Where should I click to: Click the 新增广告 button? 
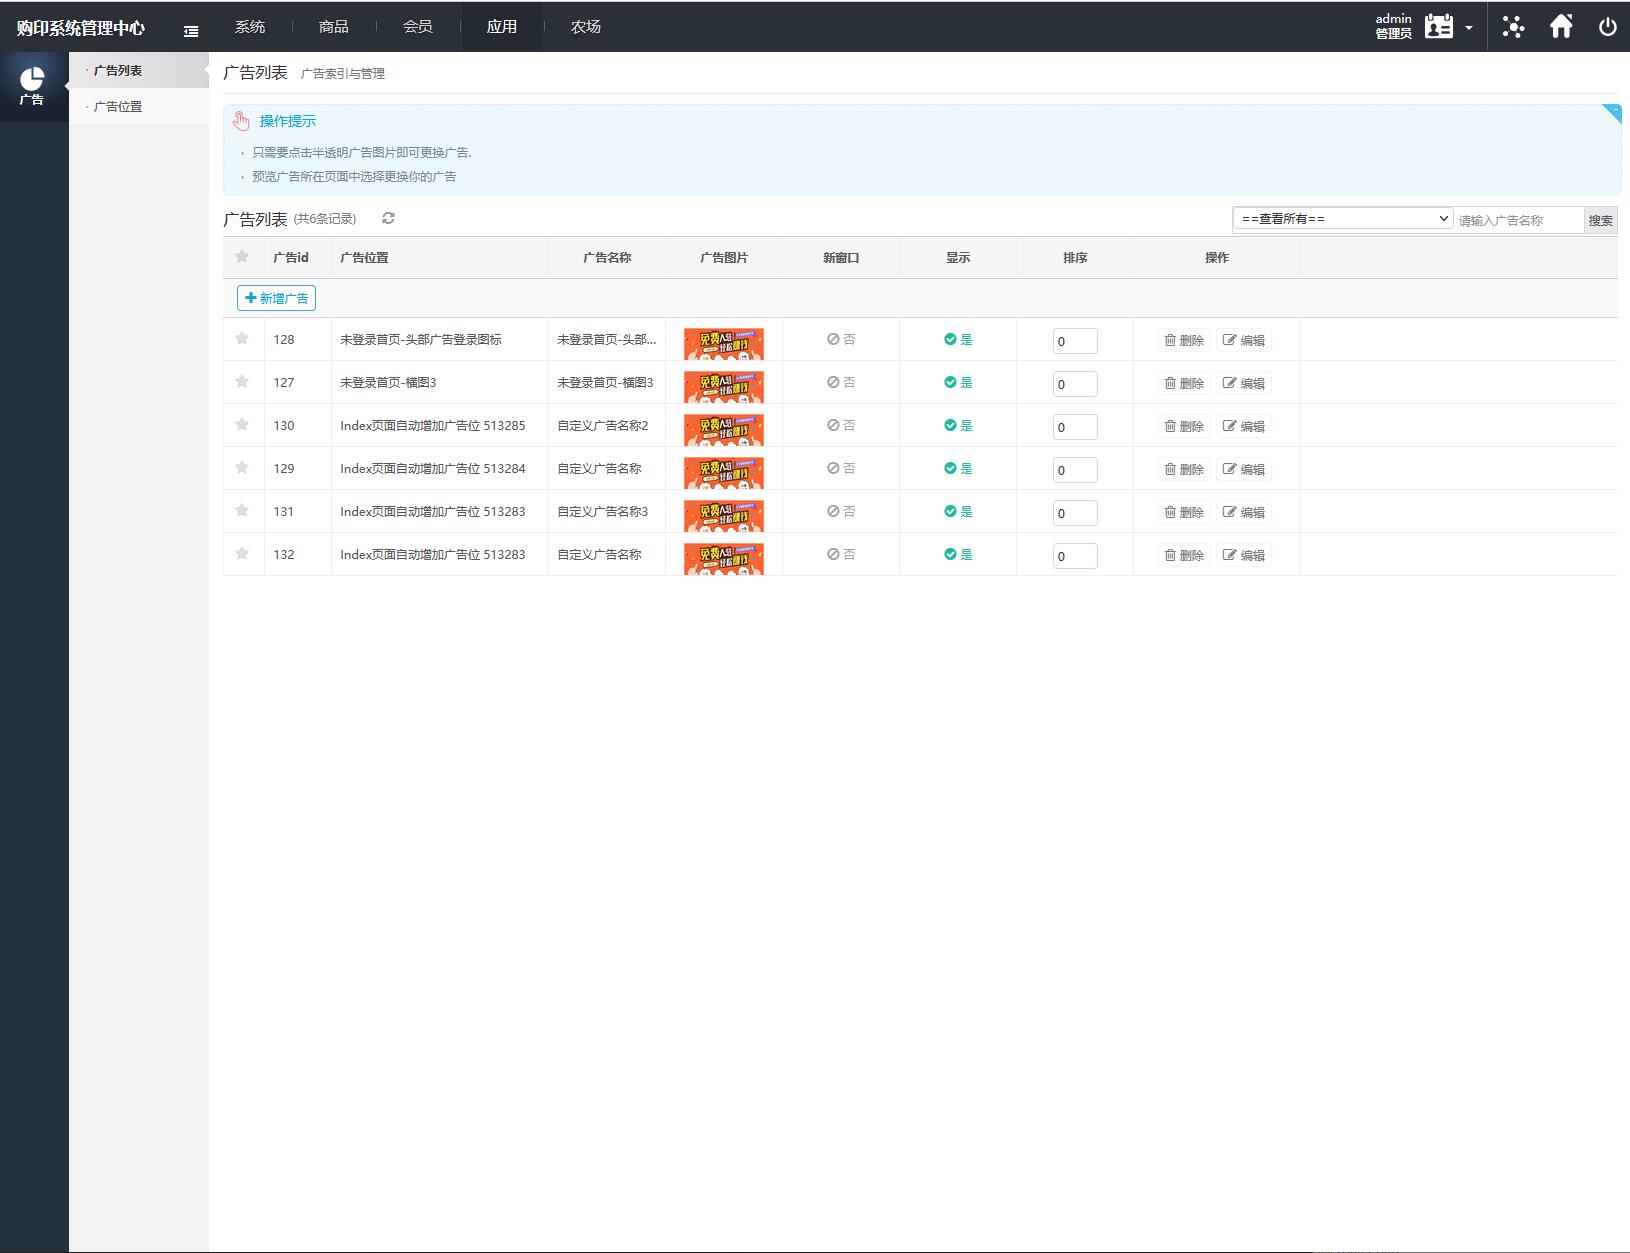tap(276, 298)
